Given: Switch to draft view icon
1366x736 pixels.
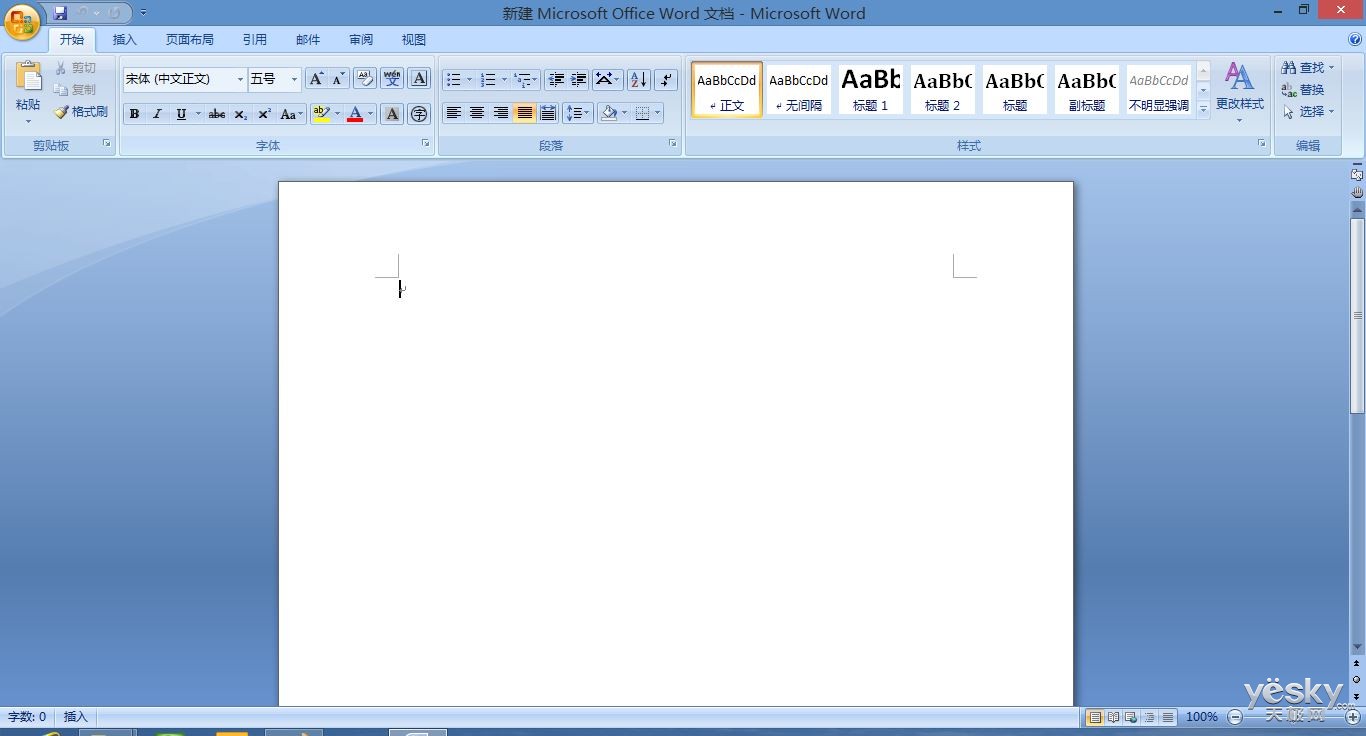Looking at the screenshot, I should tap(1168, 717).
